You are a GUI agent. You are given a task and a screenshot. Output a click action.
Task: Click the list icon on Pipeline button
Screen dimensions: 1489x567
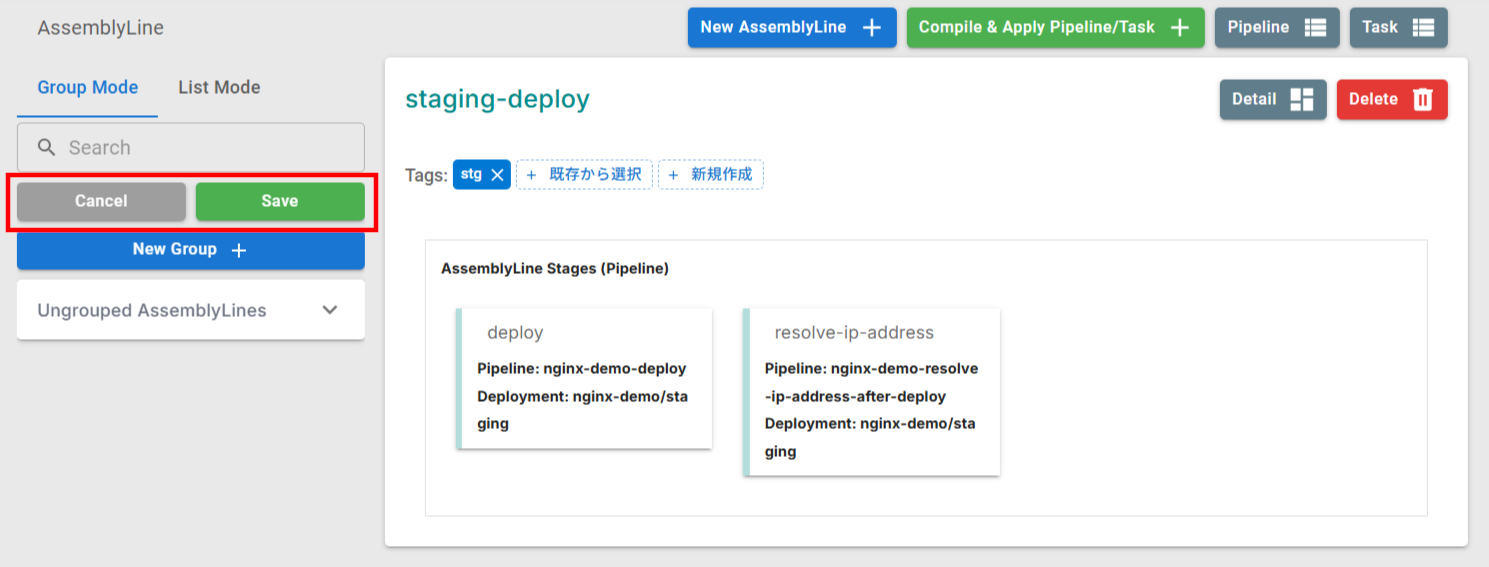pyautogui.click(x=1315, y=28)
